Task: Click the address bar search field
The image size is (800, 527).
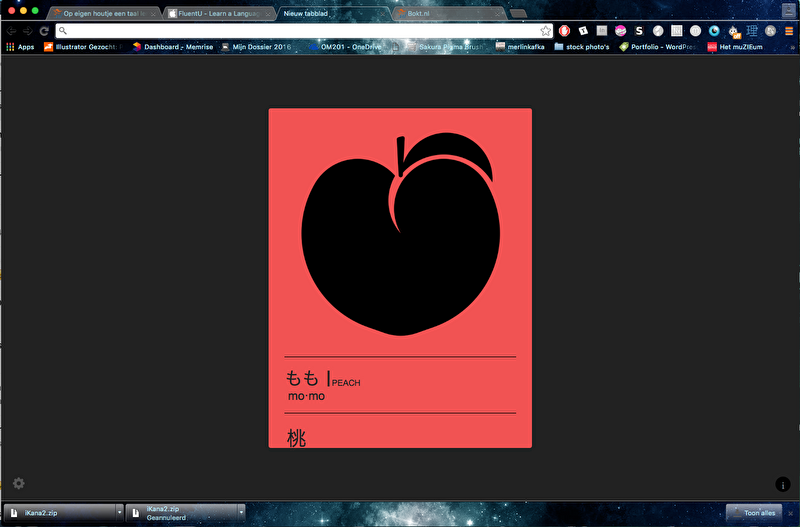Action: 300,31
